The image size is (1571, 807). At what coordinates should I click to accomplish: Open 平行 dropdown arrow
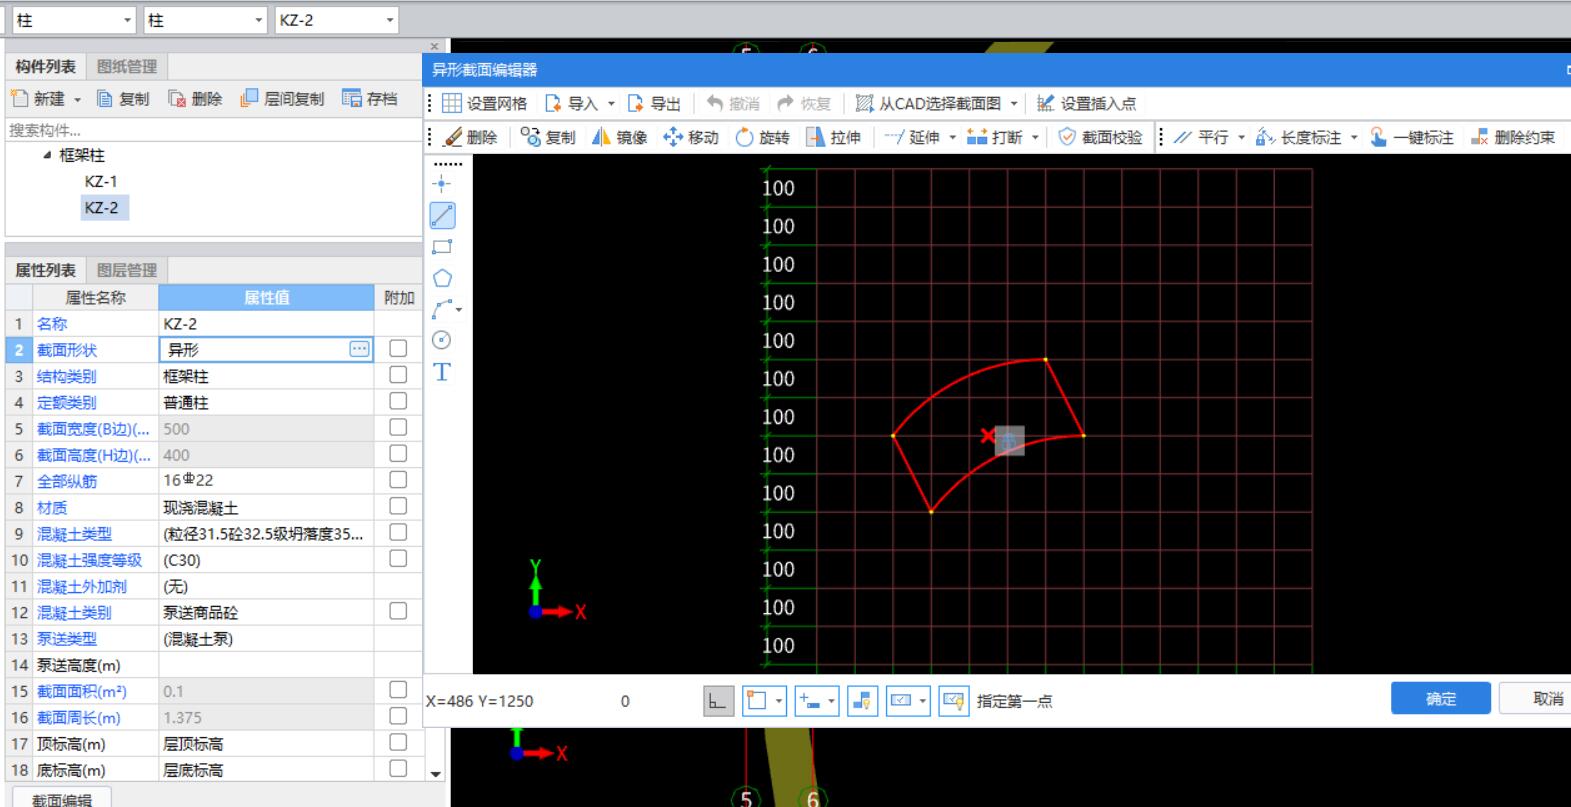click(x=1241, y=137)
